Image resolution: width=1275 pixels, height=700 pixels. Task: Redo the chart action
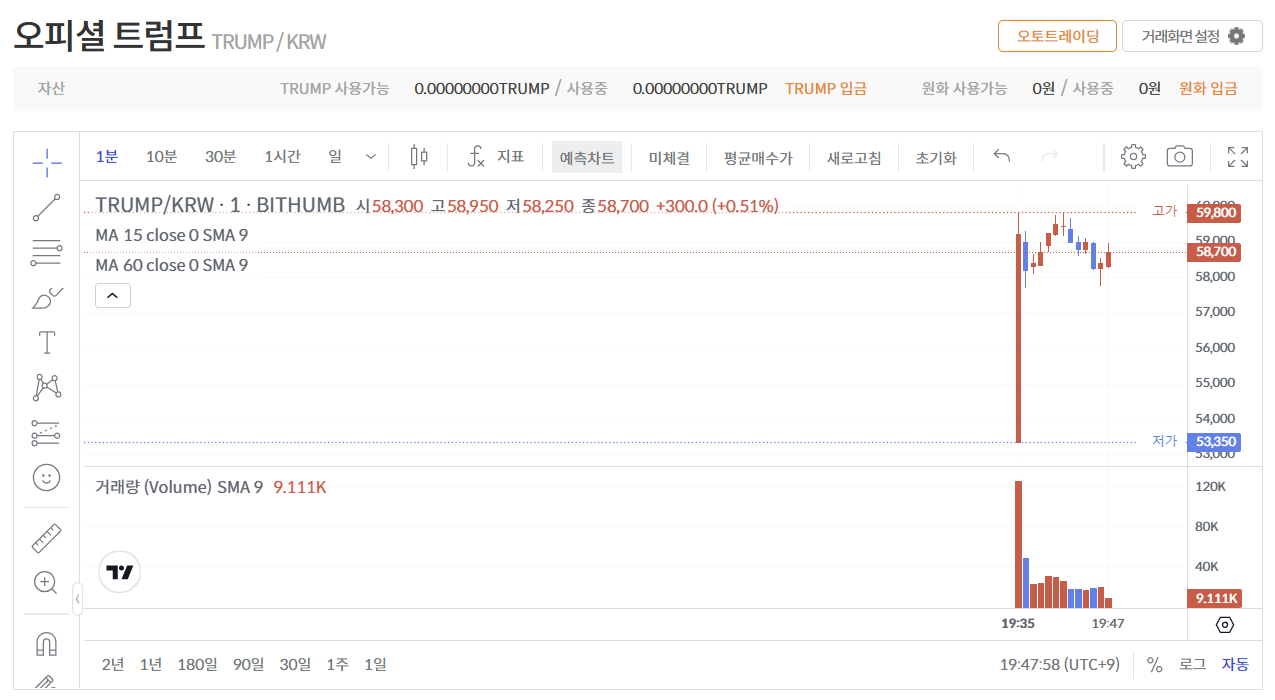1049,157
